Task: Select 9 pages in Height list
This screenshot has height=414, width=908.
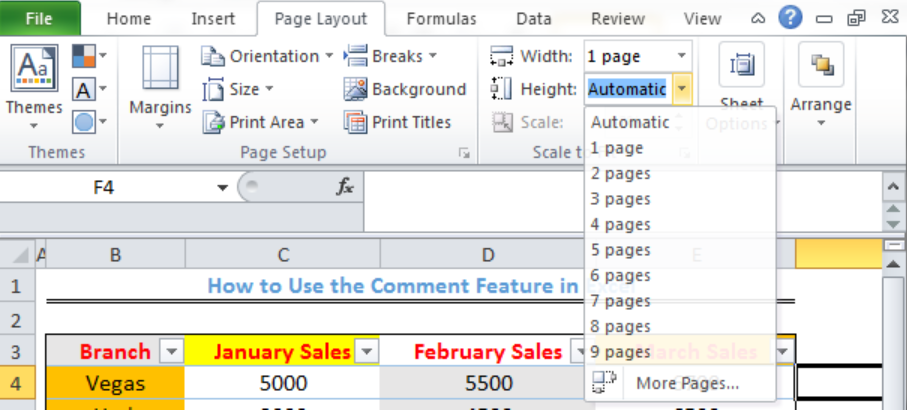Action: (x=680, y=352)
